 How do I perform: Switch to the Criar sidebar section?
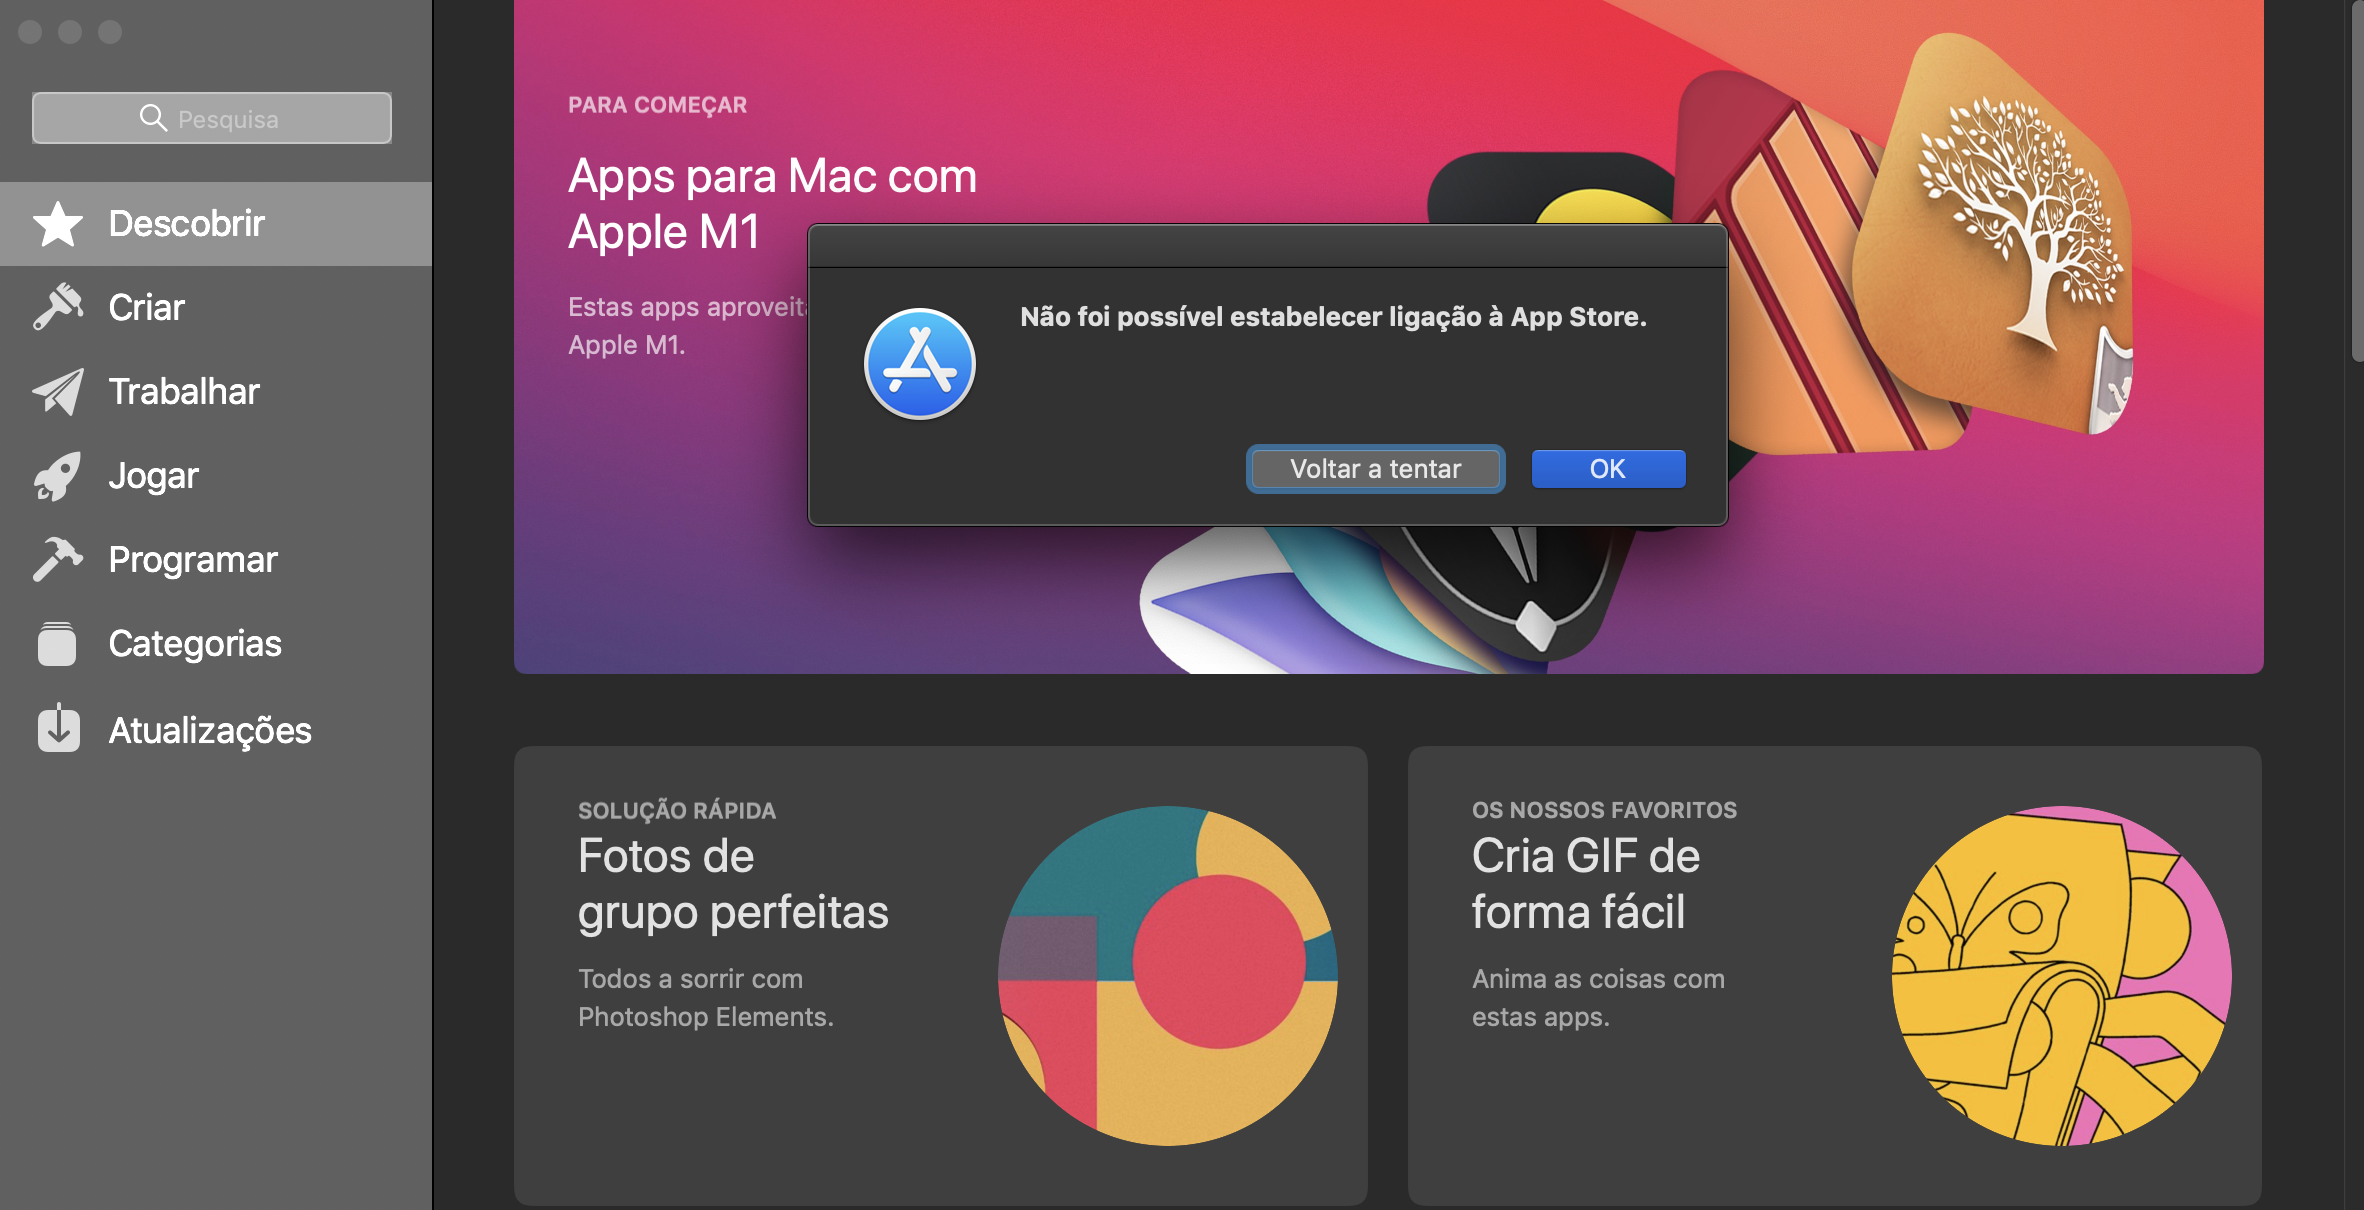coord(146,307)
